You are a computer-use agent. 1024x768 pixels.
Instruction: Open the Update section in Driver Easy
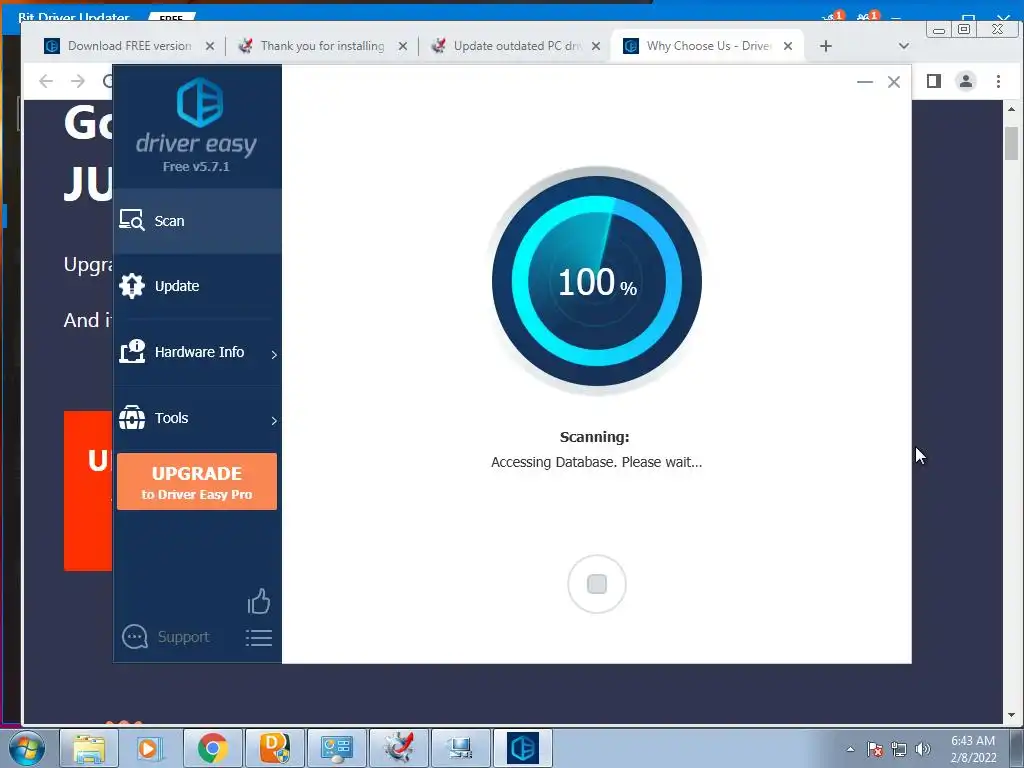click(x=197, y=286)
